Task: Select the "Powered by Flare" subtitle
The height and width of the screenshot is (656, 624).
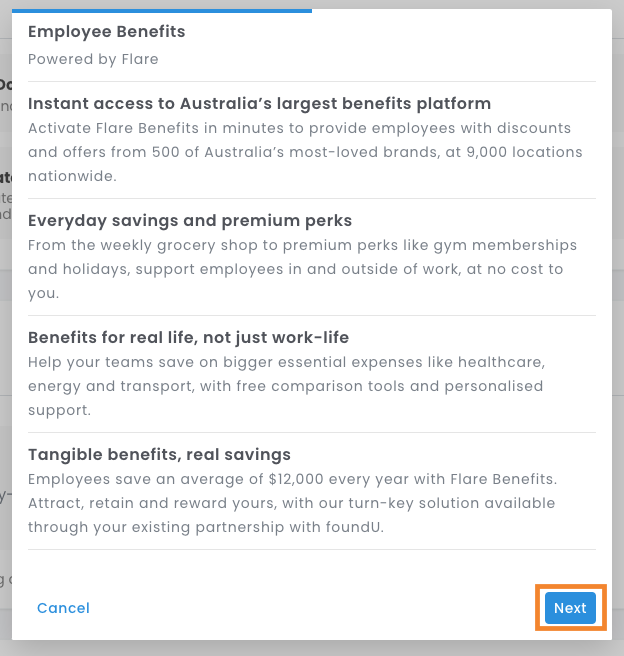Action: click(x=93, y=59)
